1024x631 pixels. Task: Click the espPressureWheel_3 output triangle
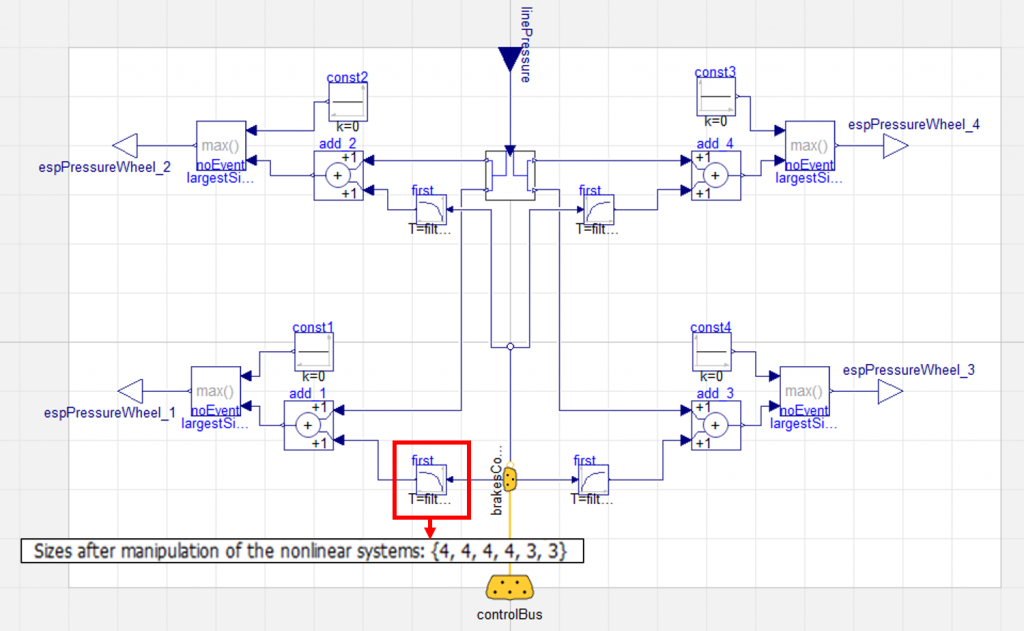pos(891,392)
